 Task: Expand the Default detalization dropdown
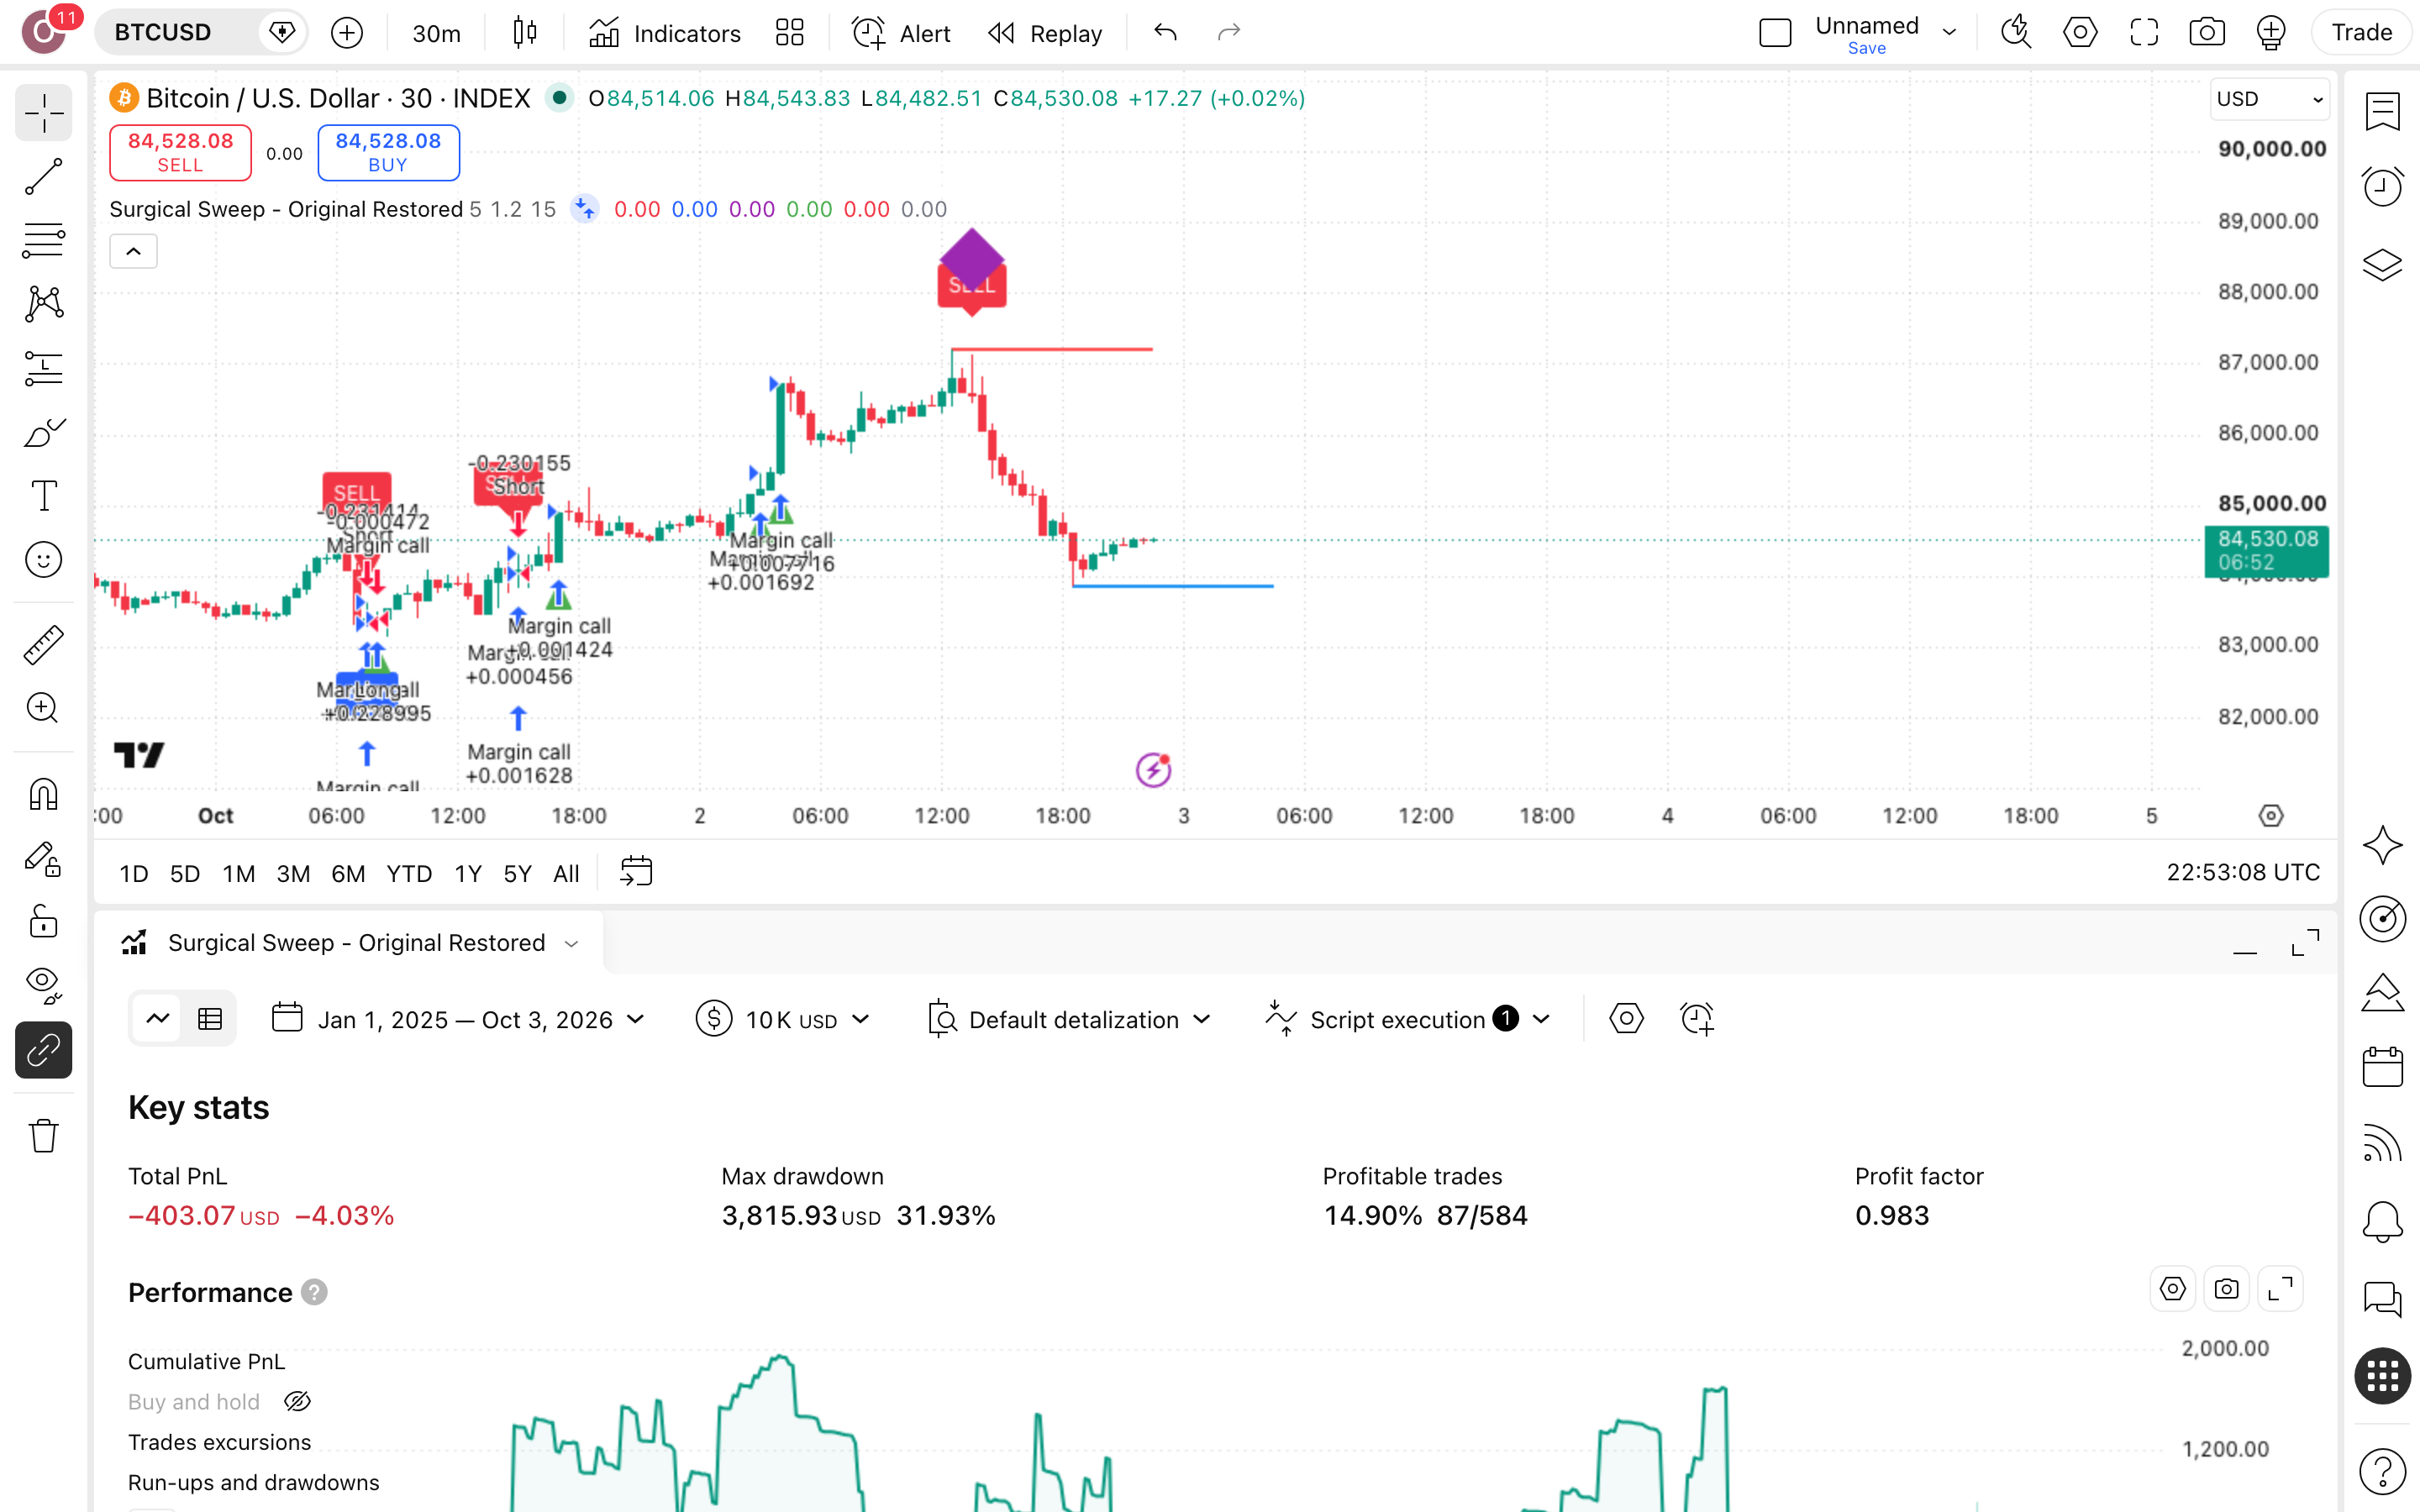[1069, 1019]
